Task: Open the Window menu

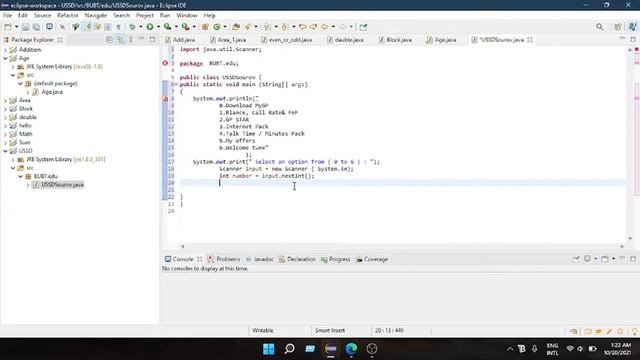Action: [187, 16]
